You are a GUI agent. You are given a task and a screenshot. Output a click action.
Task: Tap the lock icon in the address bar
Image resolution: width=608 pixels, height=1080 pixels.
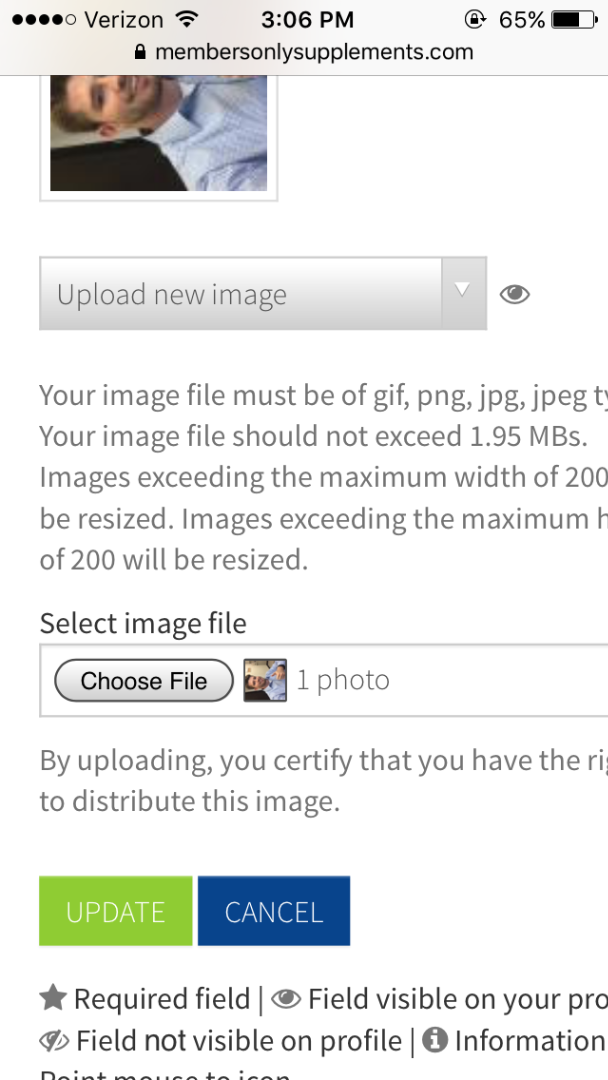tap(140, 52)
